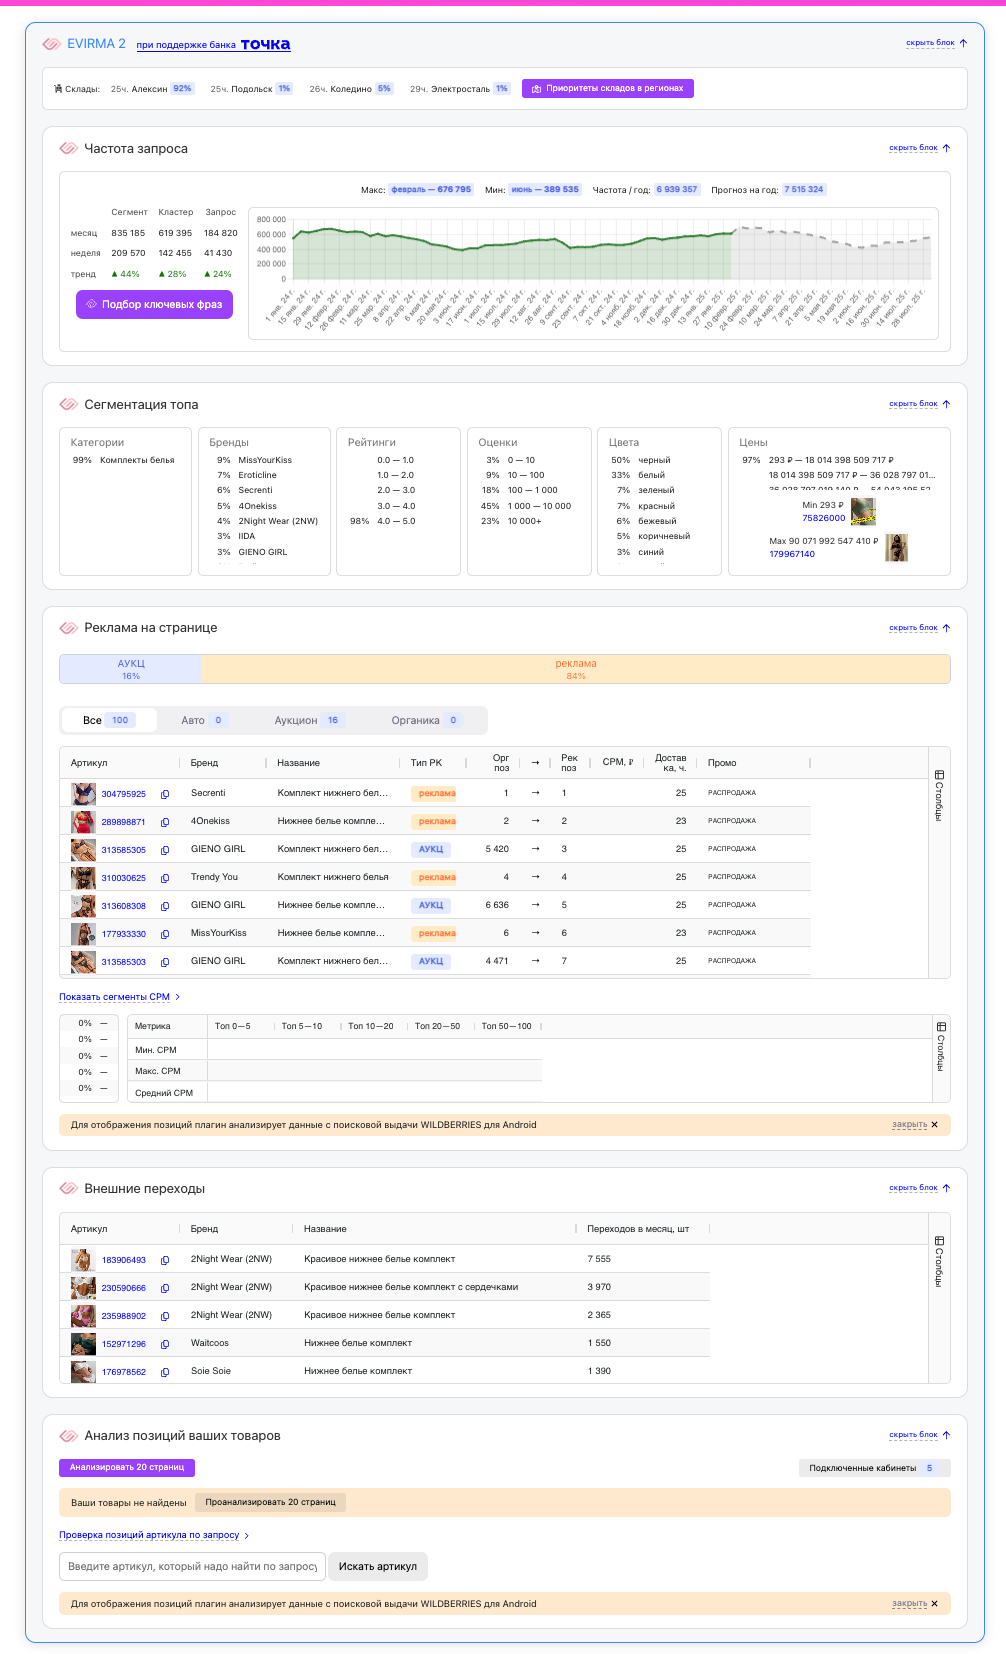Sort by Переходов в месяц column header
The image size is (1006, 1654).
(x=638, y=1229)
